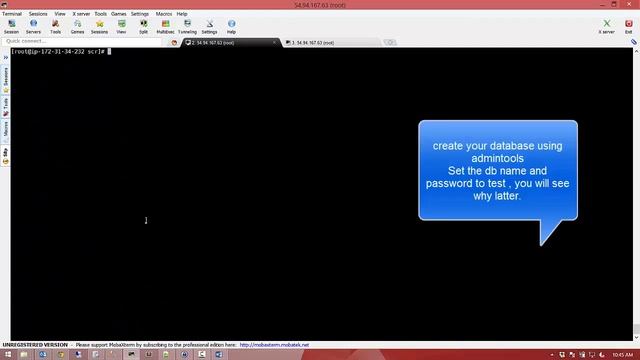Open the Sessions menu

38,14
